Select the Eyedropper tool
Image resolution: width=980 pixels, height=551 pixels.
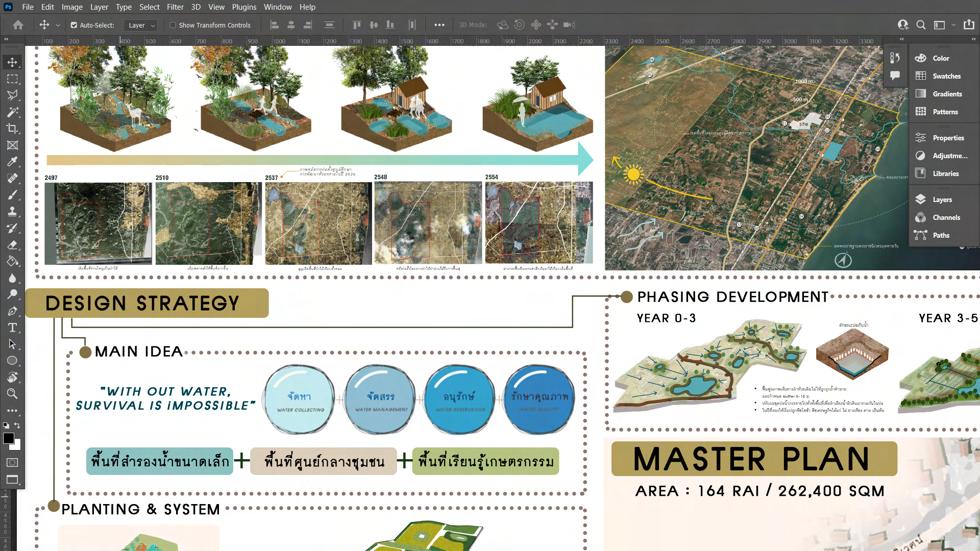(x=12, y=162)
